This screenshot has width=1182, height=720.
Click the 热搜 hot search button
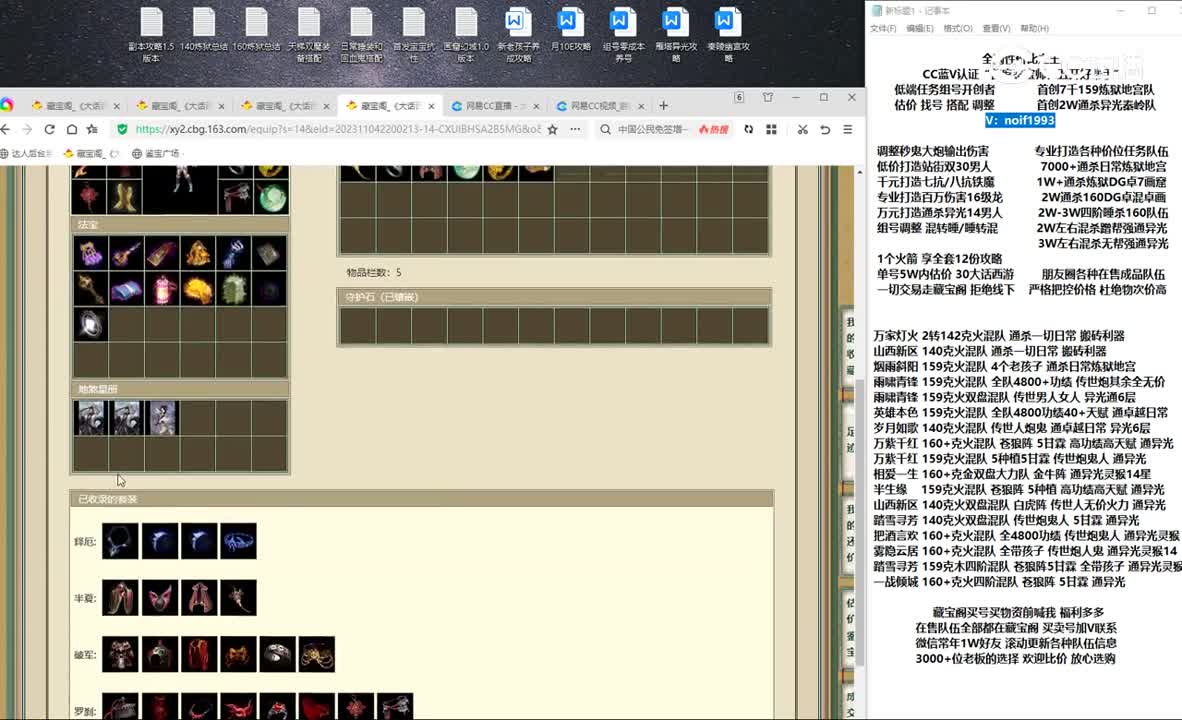click(713, 130)
